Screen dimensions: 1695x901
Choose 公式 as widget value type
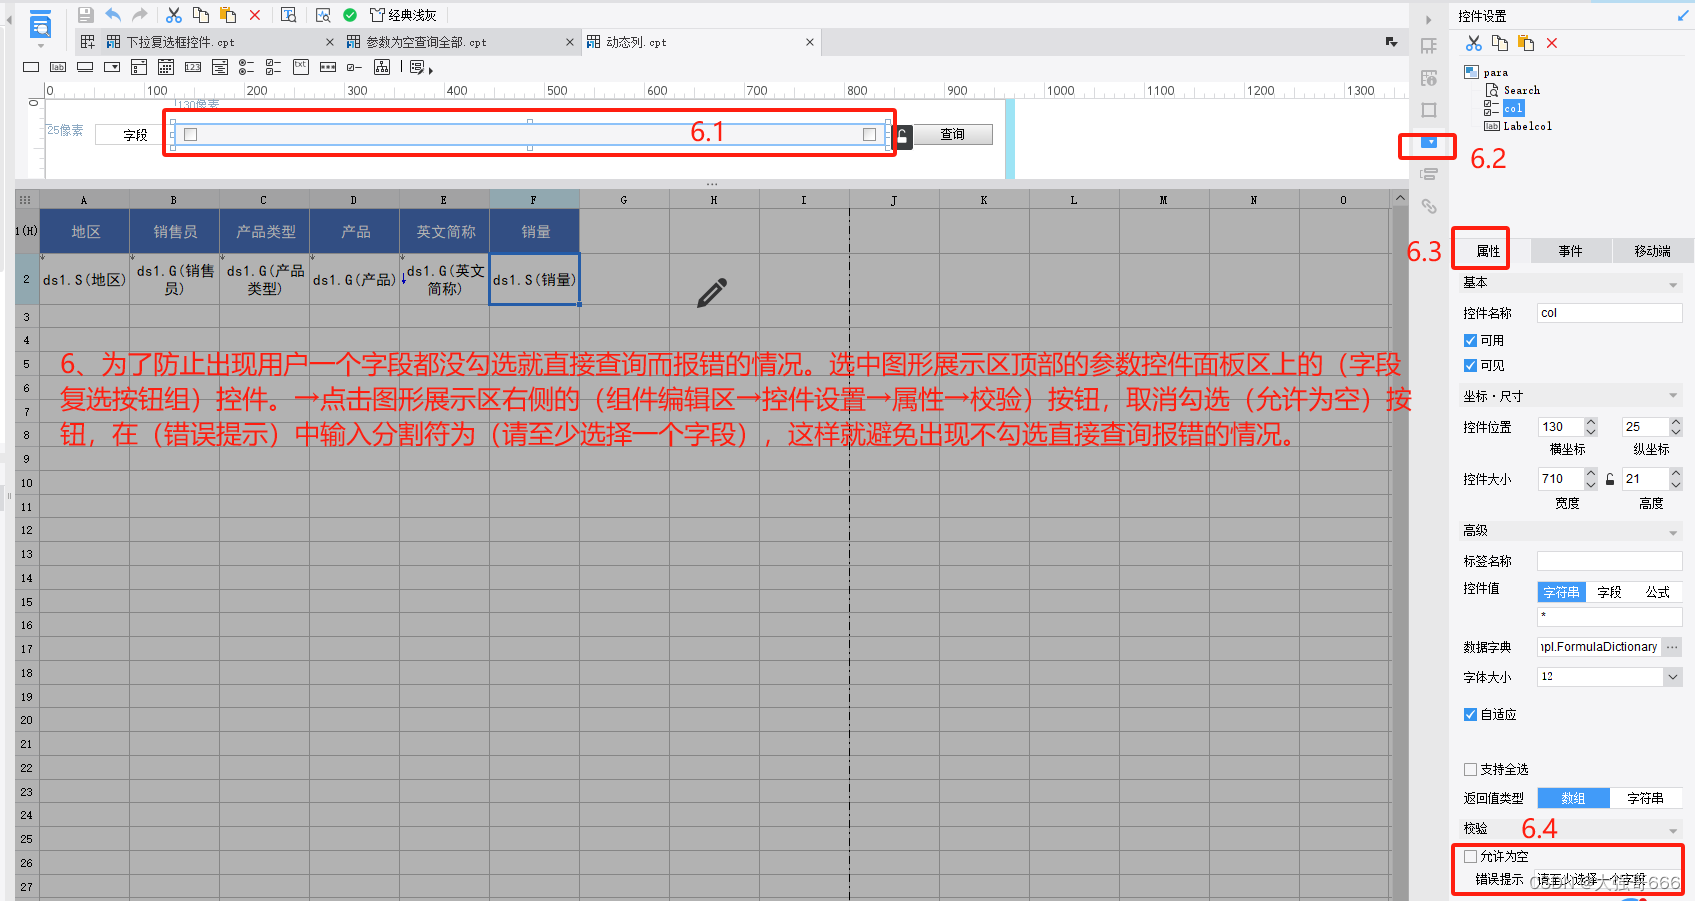coord(1657,592)
